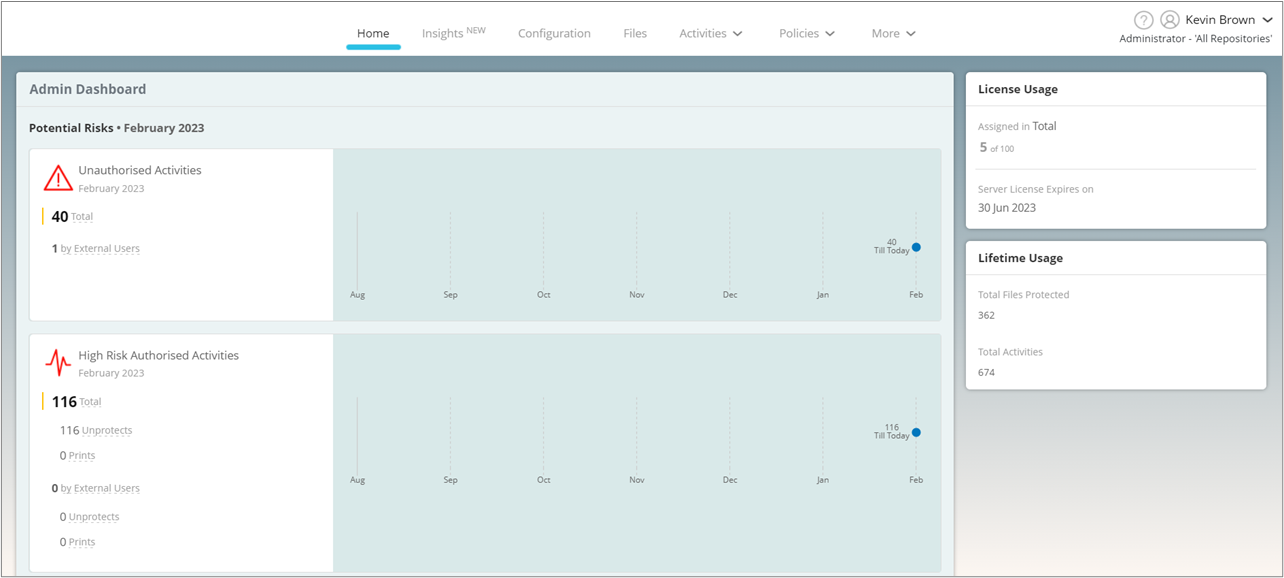Open the Configuration tab
The height and width of the screenshot is (578, 1284).
point(554,33)
